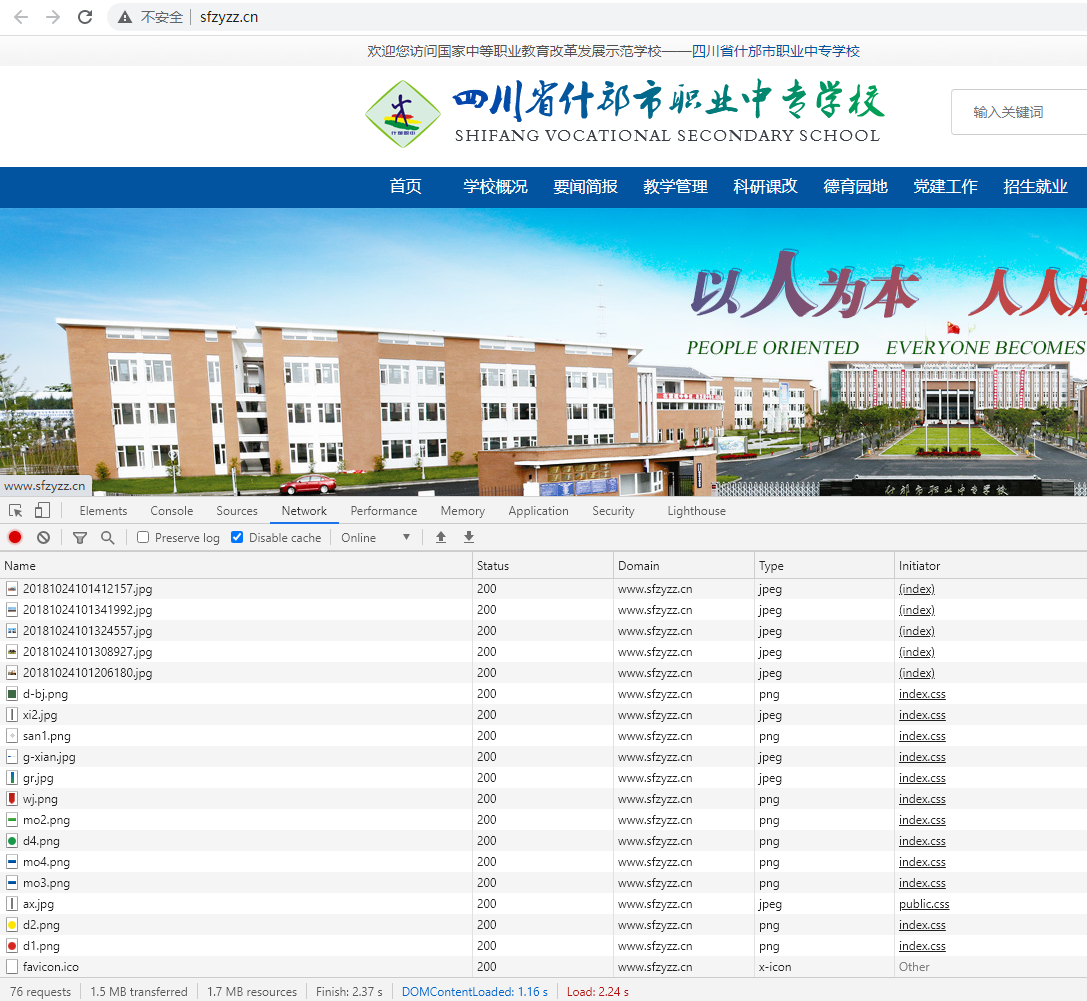Select the favicon.ico request row
The height and width of the screenshot is (1001, 1087).
pos(51,967)
